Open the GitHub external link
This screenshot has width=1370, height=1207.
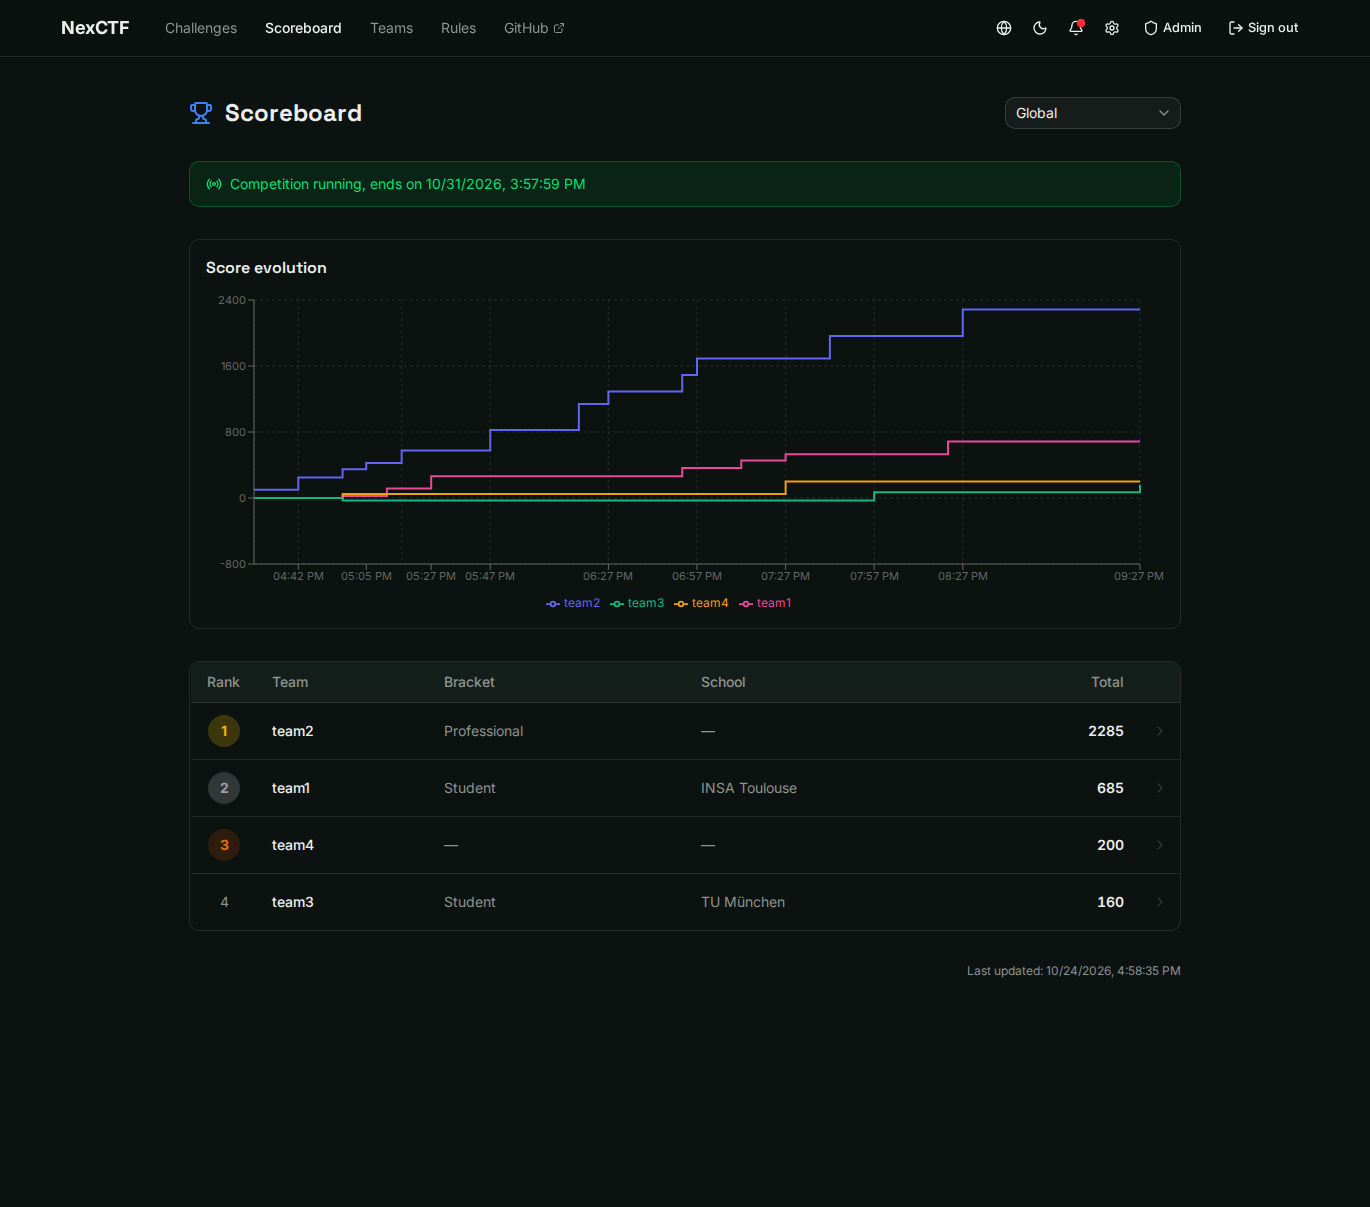click(x=534, y=28)
